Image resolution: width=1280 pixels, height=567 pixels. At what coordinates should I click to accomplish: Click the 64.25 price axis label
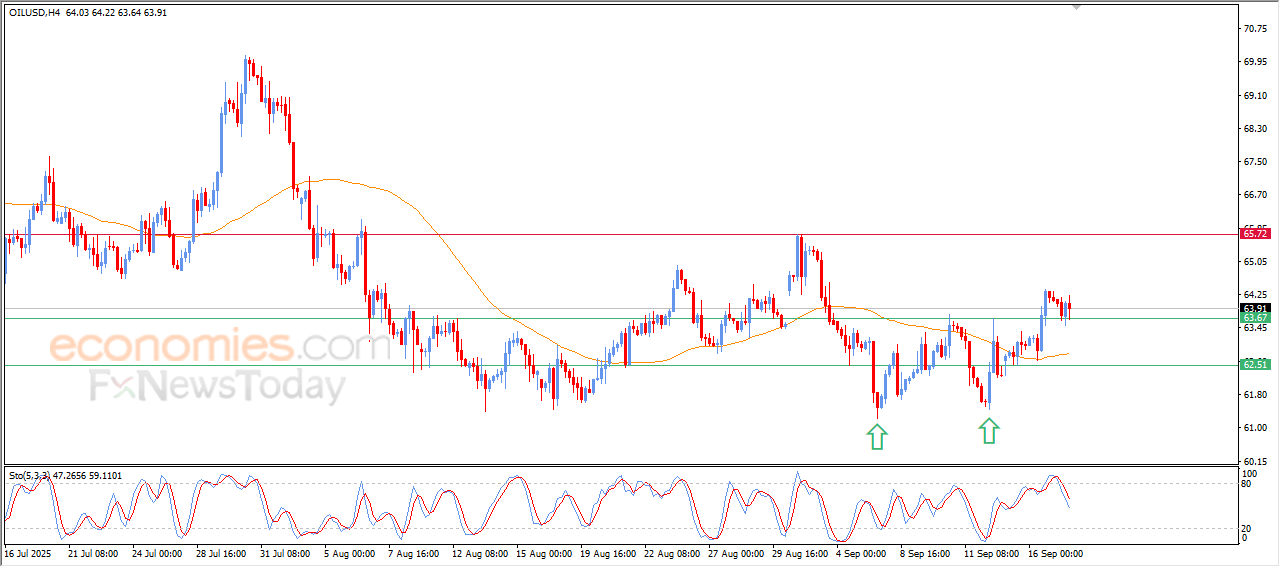point(1255,295)
